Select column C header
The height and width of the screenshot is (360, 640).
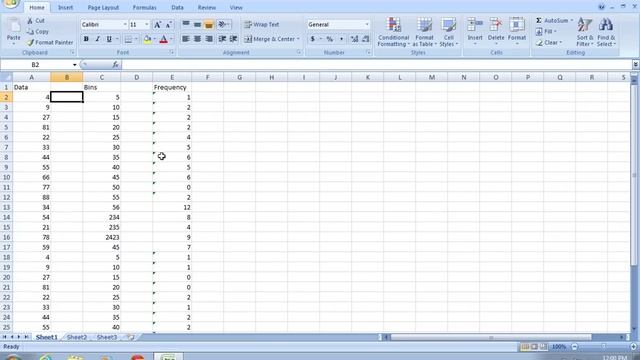[102, 77]
